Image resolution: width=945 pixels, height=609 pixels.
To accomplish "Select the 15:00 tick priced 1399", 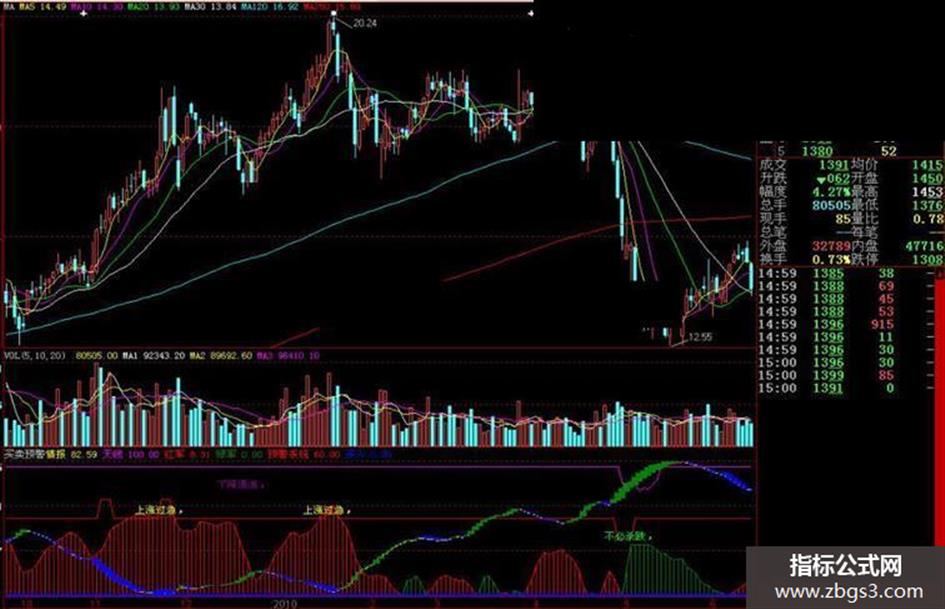I will tap(826, 375).
